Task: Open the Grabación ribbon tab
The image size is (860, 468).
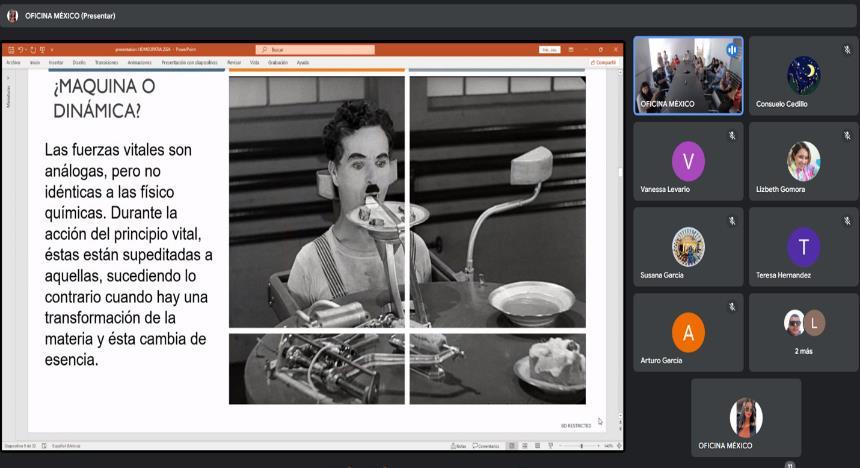Action: point(278,63)
